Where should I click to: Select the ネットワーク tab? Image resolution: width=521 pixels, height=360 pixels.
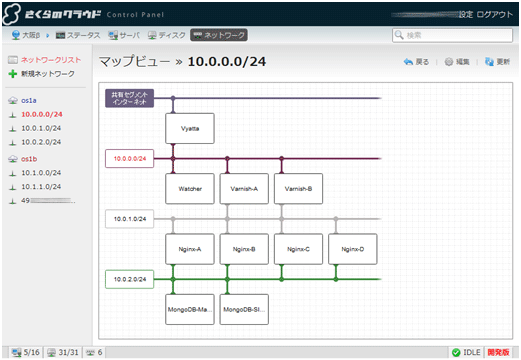[219, 35]
